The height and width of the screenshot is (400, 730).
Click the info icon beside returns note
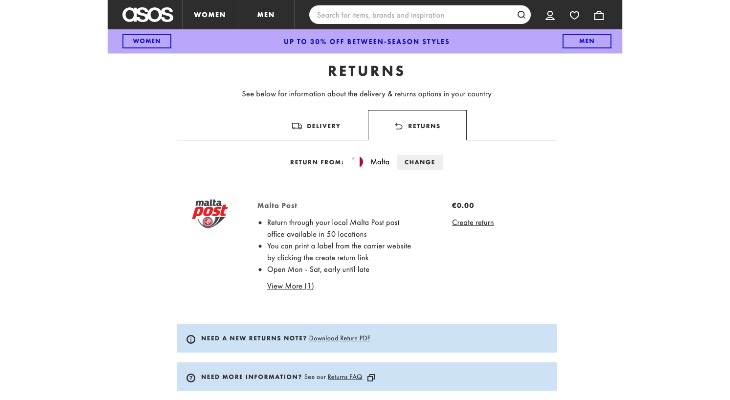191,339
